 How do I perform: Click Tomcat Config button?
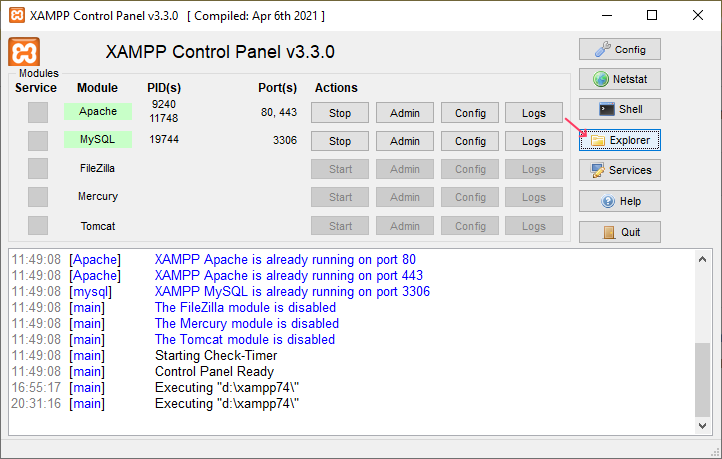pyautogui.click(x=470, y=226)
